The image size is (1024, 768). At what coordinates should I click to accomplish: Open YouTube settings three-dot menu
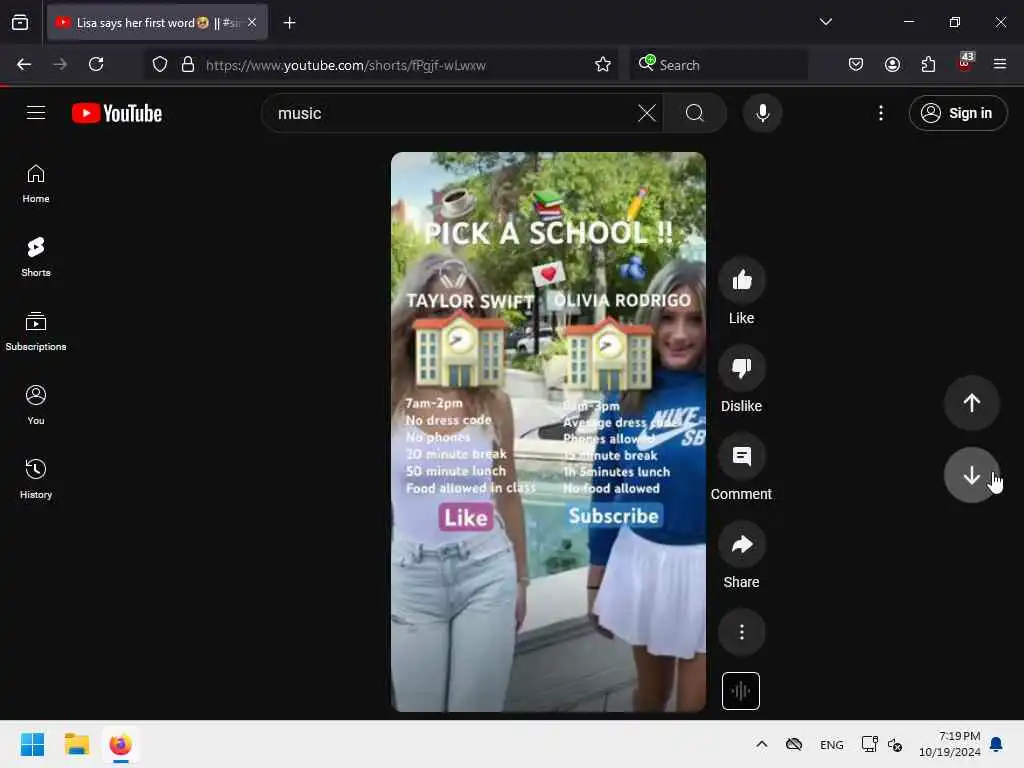[880, 113]
